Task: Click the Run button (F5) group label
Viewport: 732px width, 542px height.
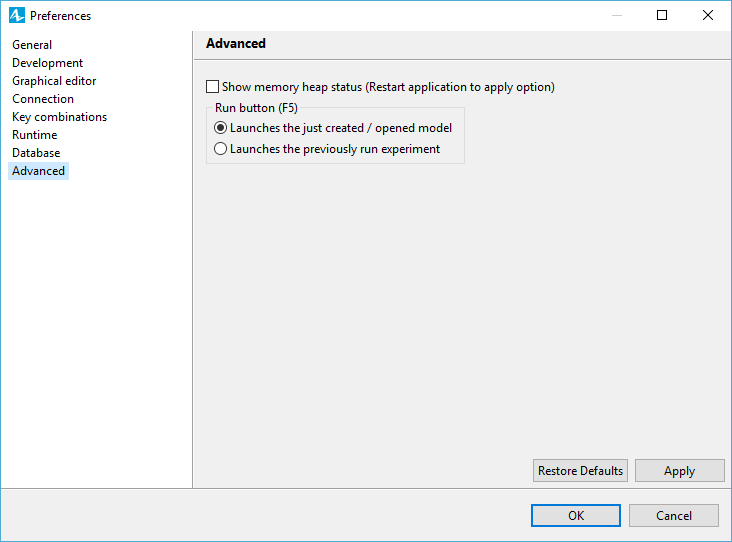Action: click(x=256, y=108)
